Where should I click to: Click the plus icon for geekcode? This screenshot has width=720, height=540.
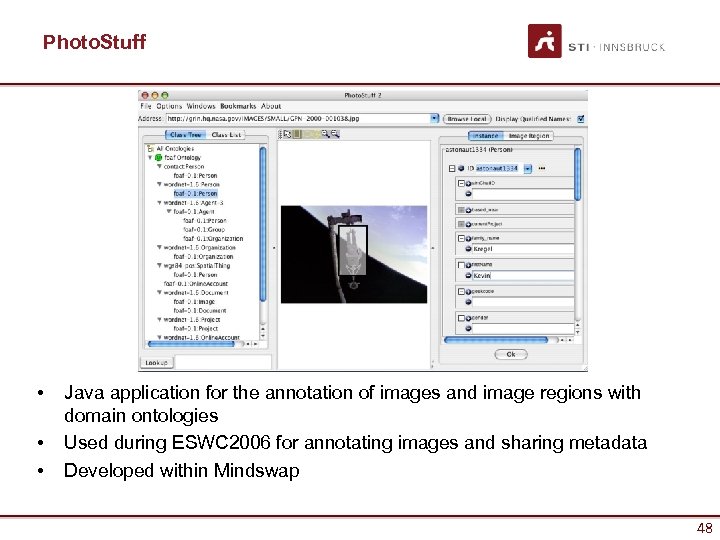point(468,292)
